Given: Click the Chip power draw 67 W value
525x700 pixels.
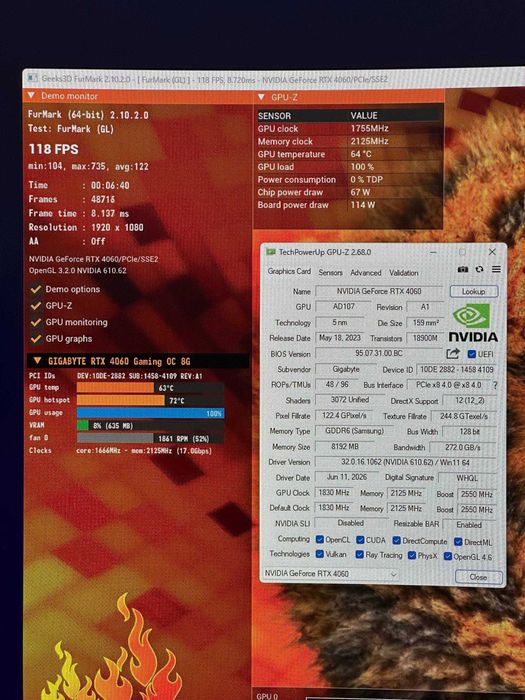Looking at the screenshot, I should [360, 192].
